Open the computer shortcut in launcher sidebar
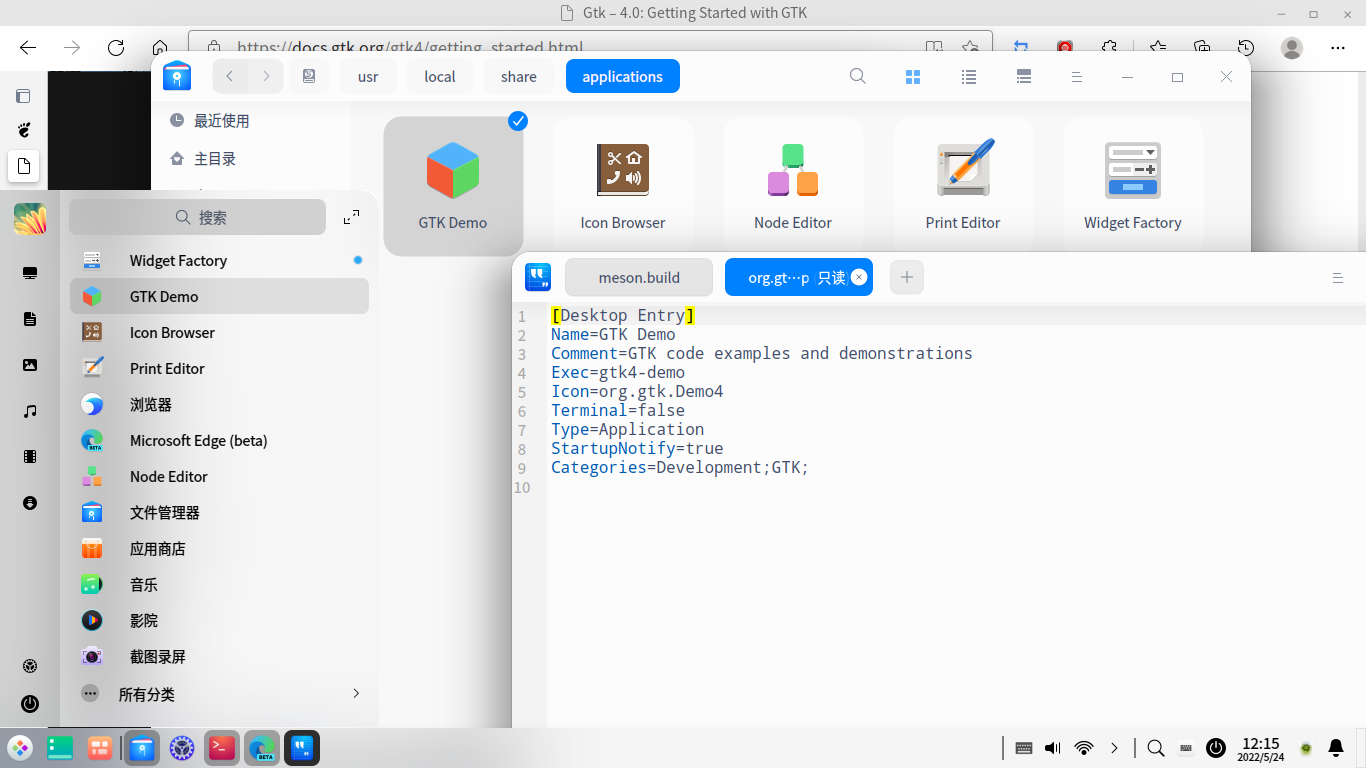Image resolution: width=1366 pixels, height=768 pixels. coord(30,273)
